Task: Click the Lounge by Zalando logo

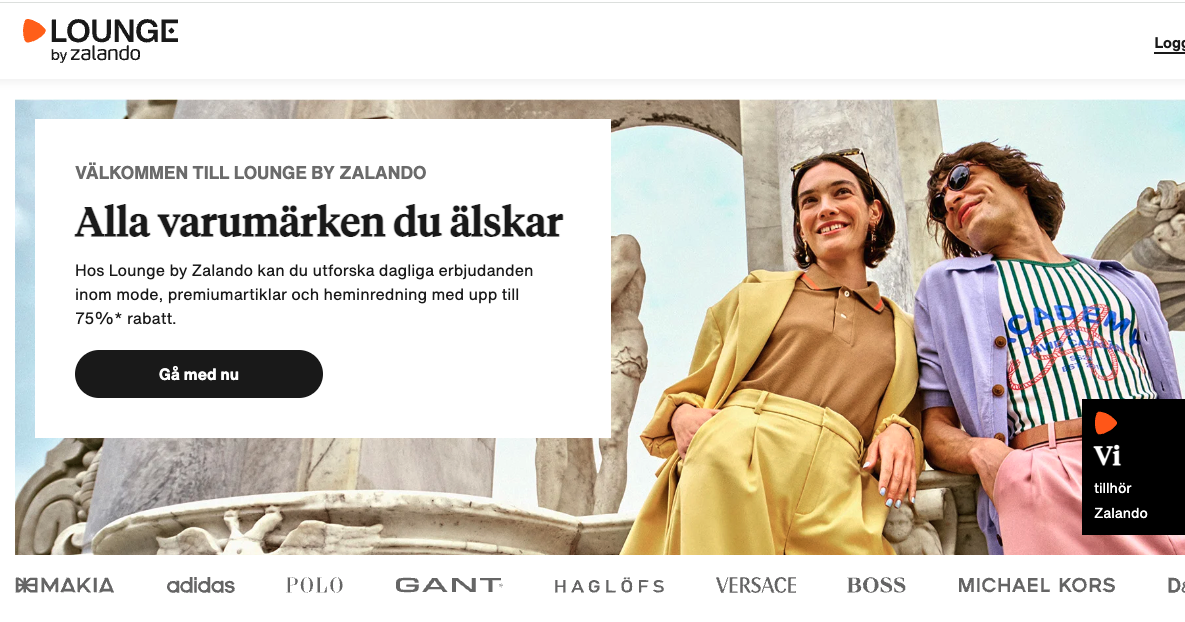Action: tap(101, 41)
